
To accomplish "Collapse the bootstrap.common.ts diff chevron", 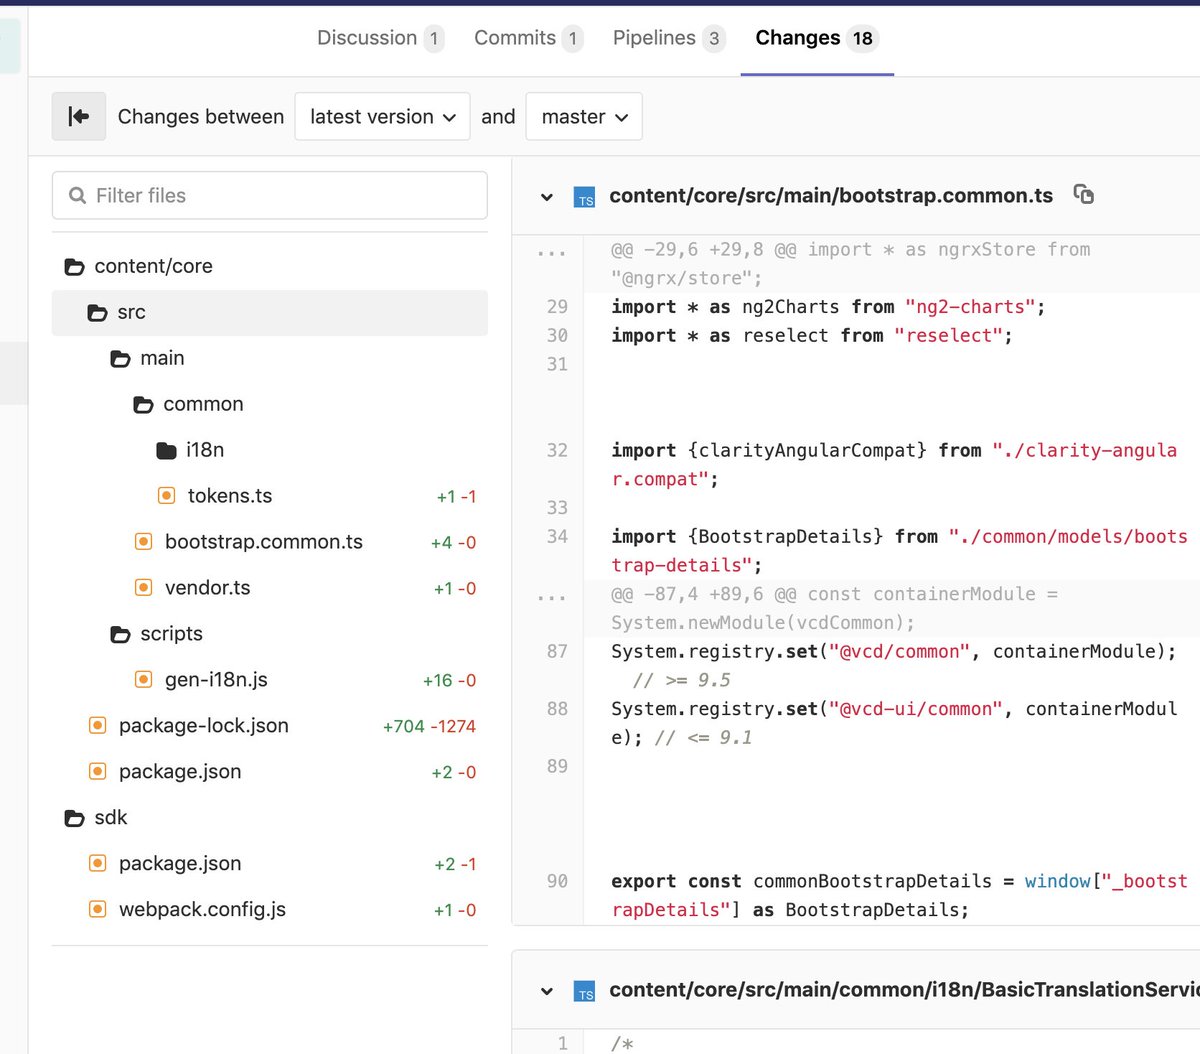I will click(x=547, y=197).
